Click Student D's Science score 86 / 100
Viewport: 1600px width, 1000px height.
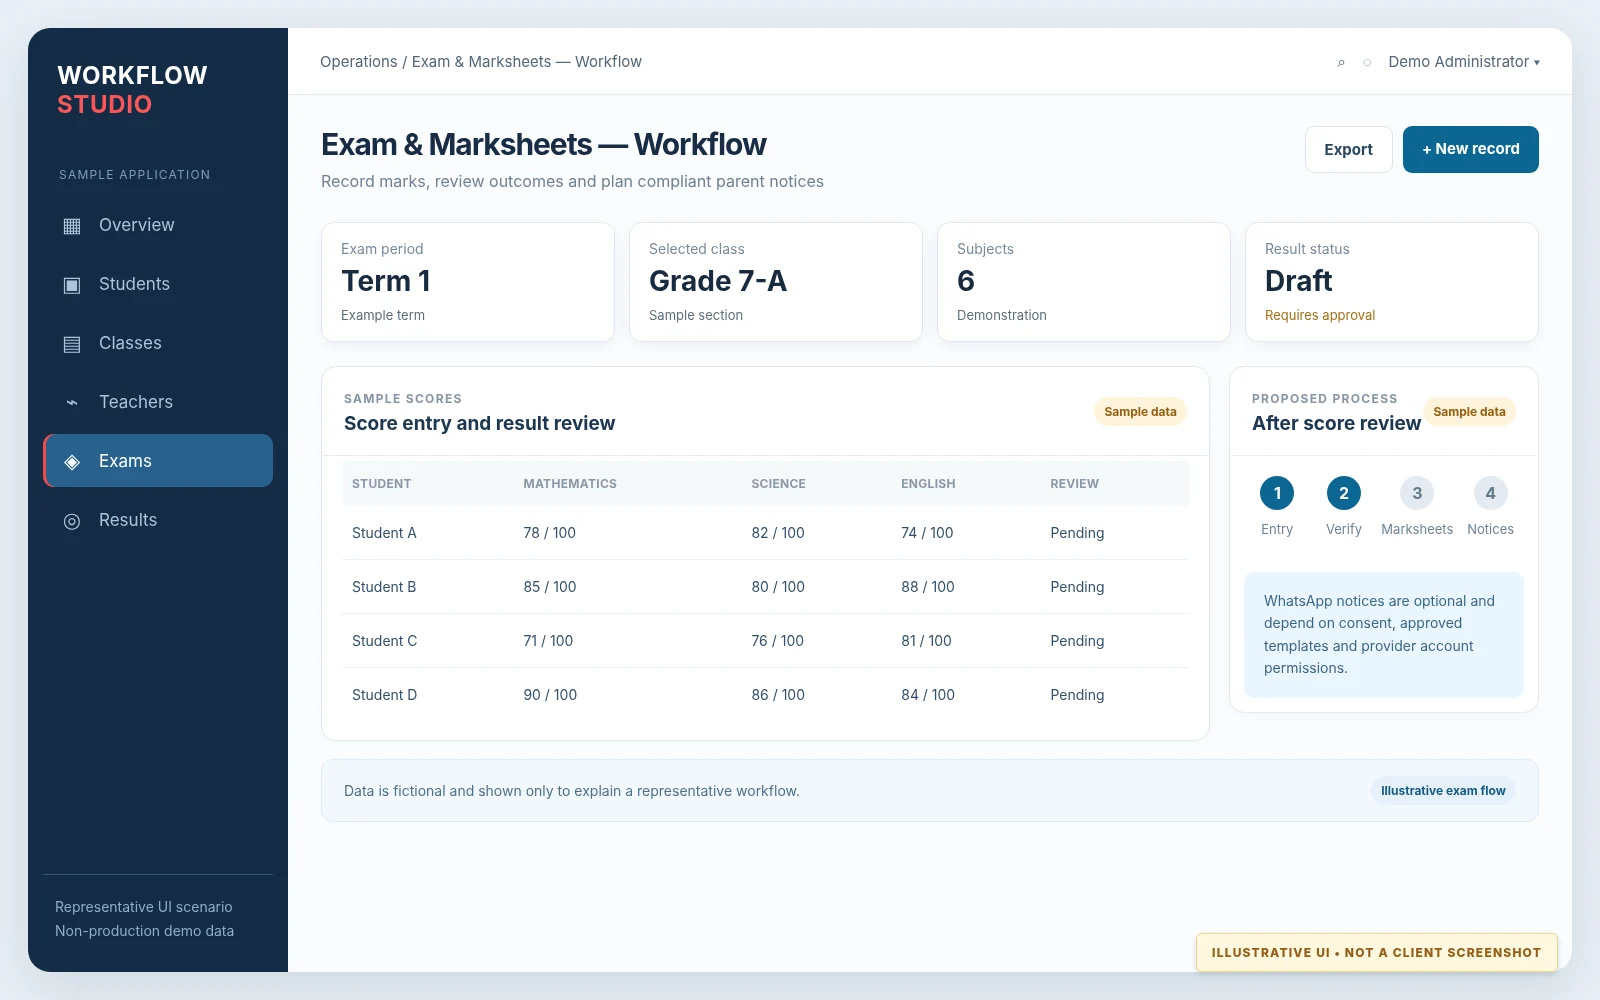coord(778,695)
